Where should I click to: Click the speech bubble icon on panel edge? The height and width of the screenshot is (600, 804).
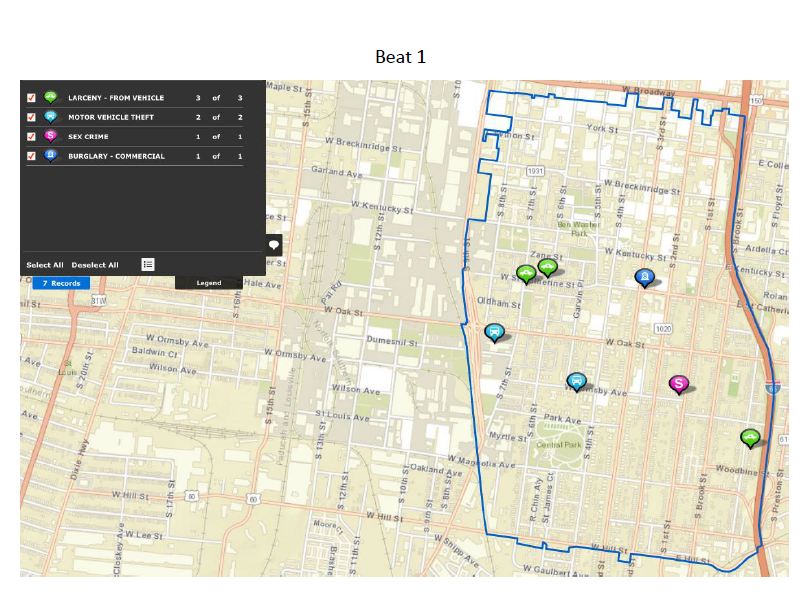click(x=274, y=245)
